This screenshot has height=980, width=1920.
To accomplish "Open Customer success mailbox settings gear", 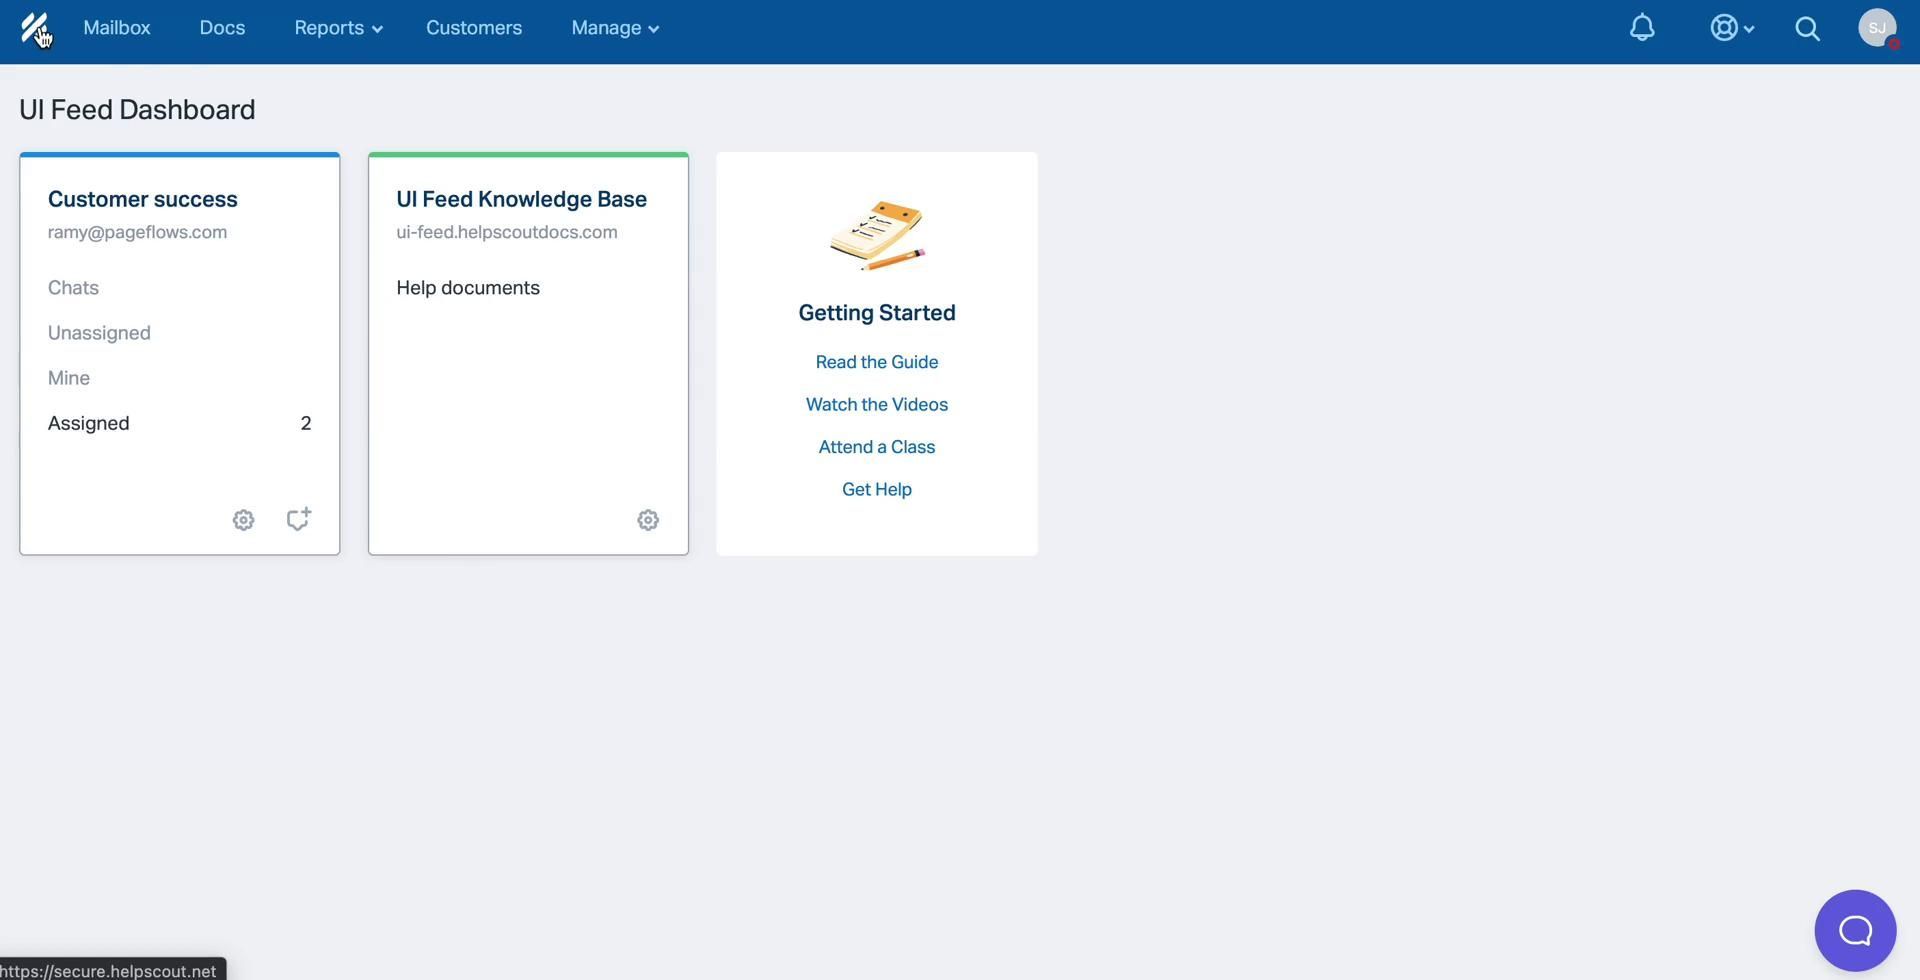I will tap(243, 520).
